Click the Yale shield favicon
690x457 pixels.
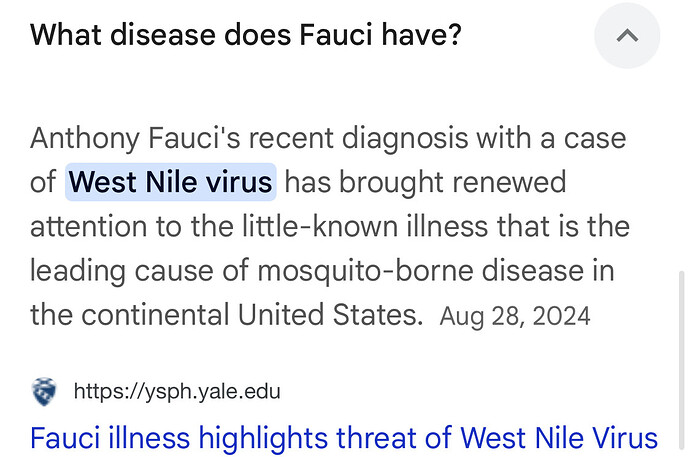point(44,391)
